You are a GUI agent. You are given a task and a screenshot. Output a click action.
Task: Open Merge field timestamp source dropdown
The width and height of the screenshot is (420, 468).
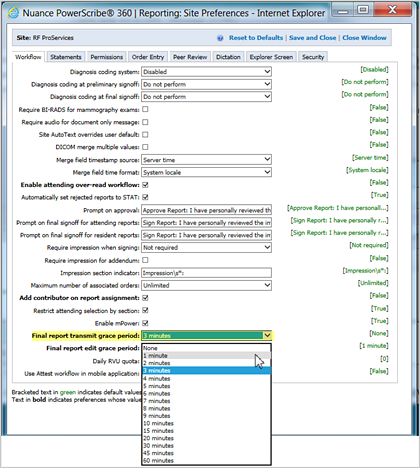pyautogui.click(x=206, y=160)
